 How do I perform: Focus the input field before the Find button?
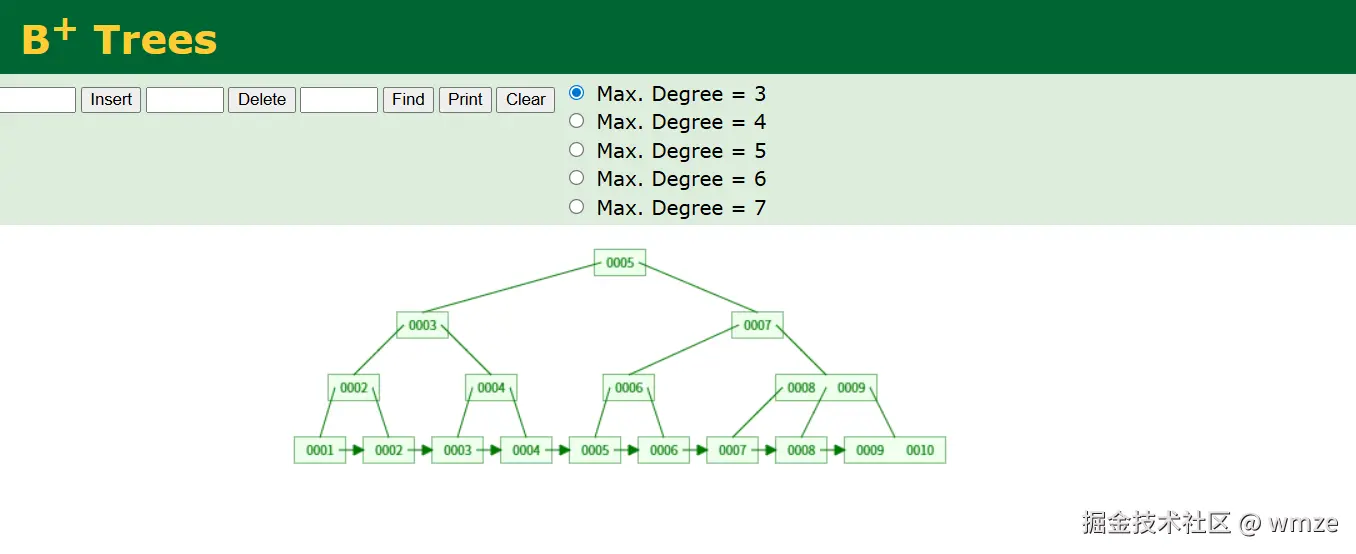point(339,100)
